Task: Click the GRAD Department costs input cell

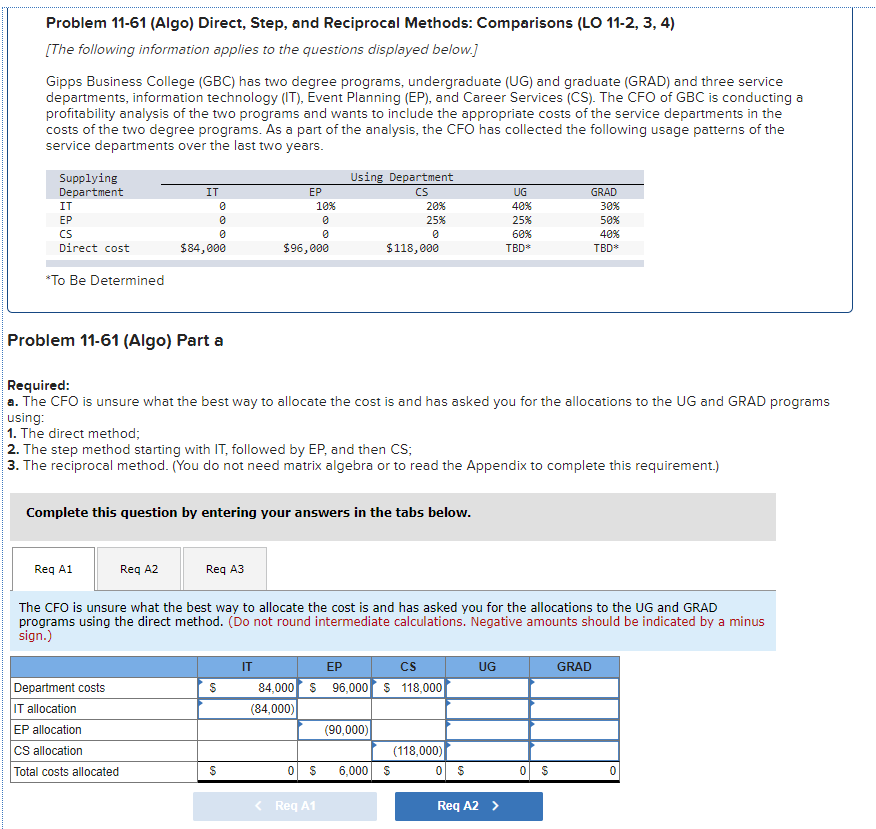Action: pos(574,687)
